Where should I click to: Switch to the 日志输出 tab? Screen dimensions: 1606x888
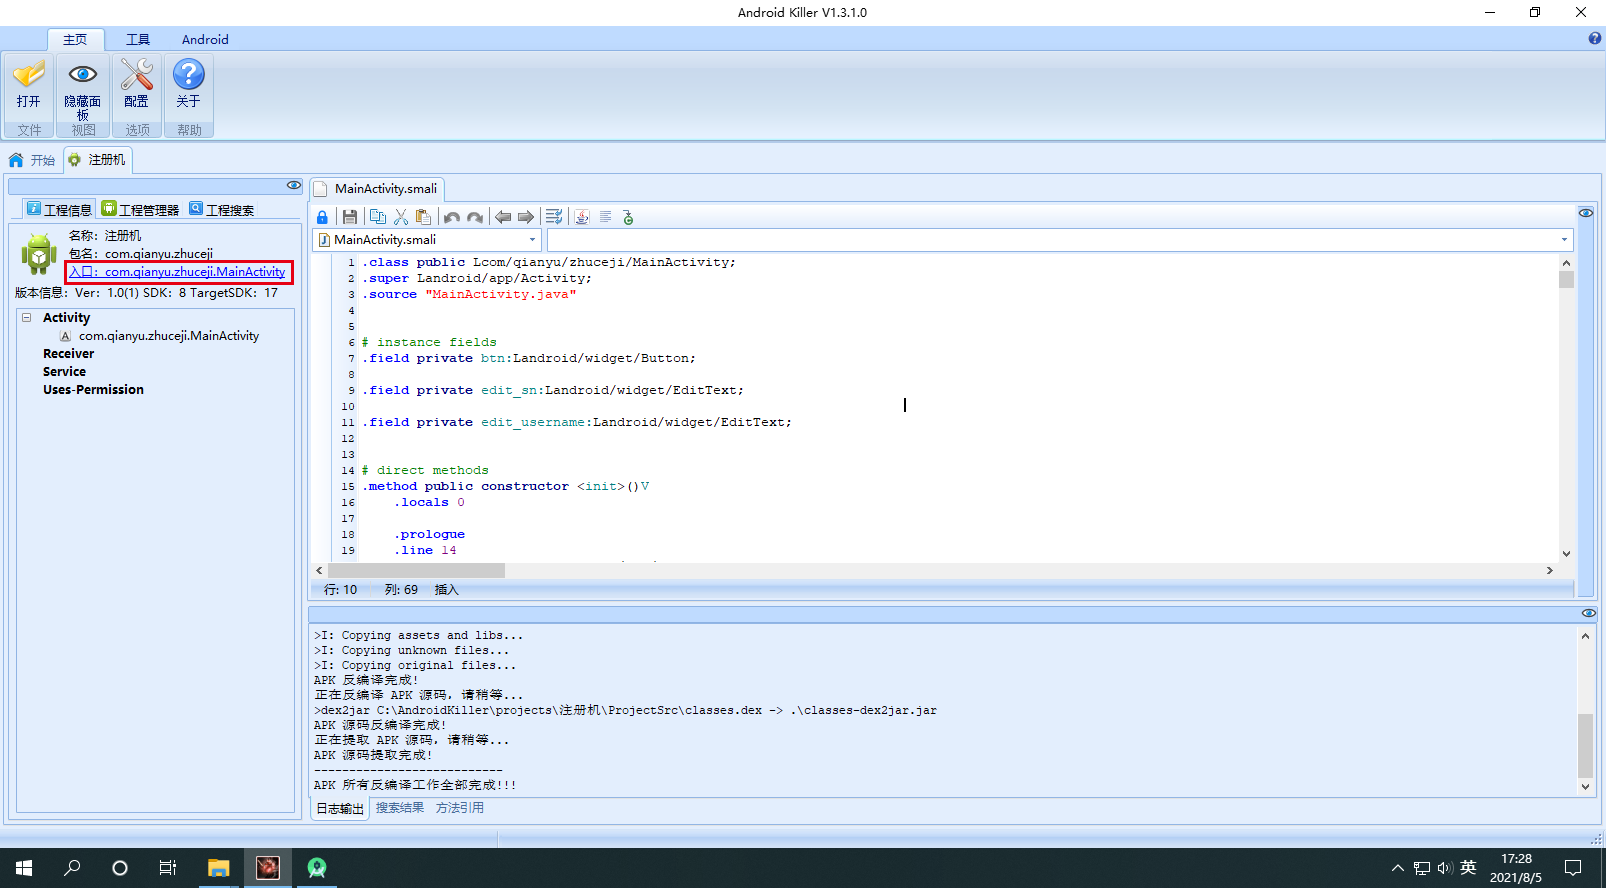340,809
